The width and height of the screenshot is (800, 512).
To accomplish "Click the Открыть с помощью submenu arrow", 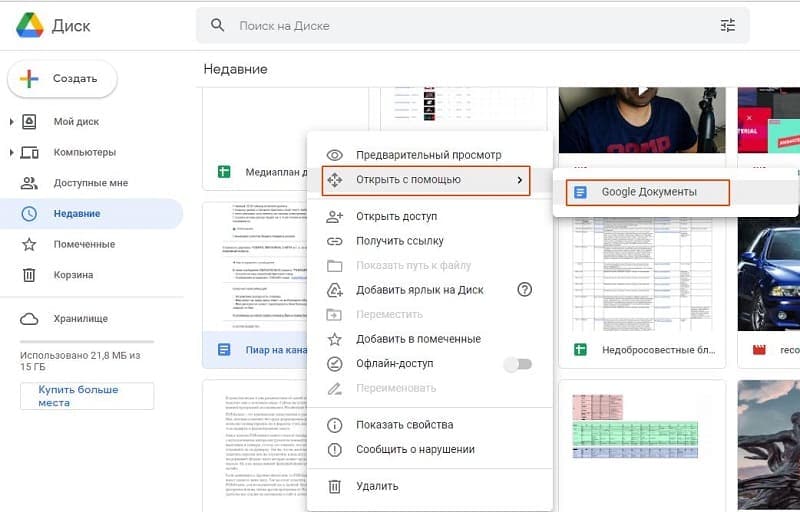I will pyautogui.click(x=519, y=180).
